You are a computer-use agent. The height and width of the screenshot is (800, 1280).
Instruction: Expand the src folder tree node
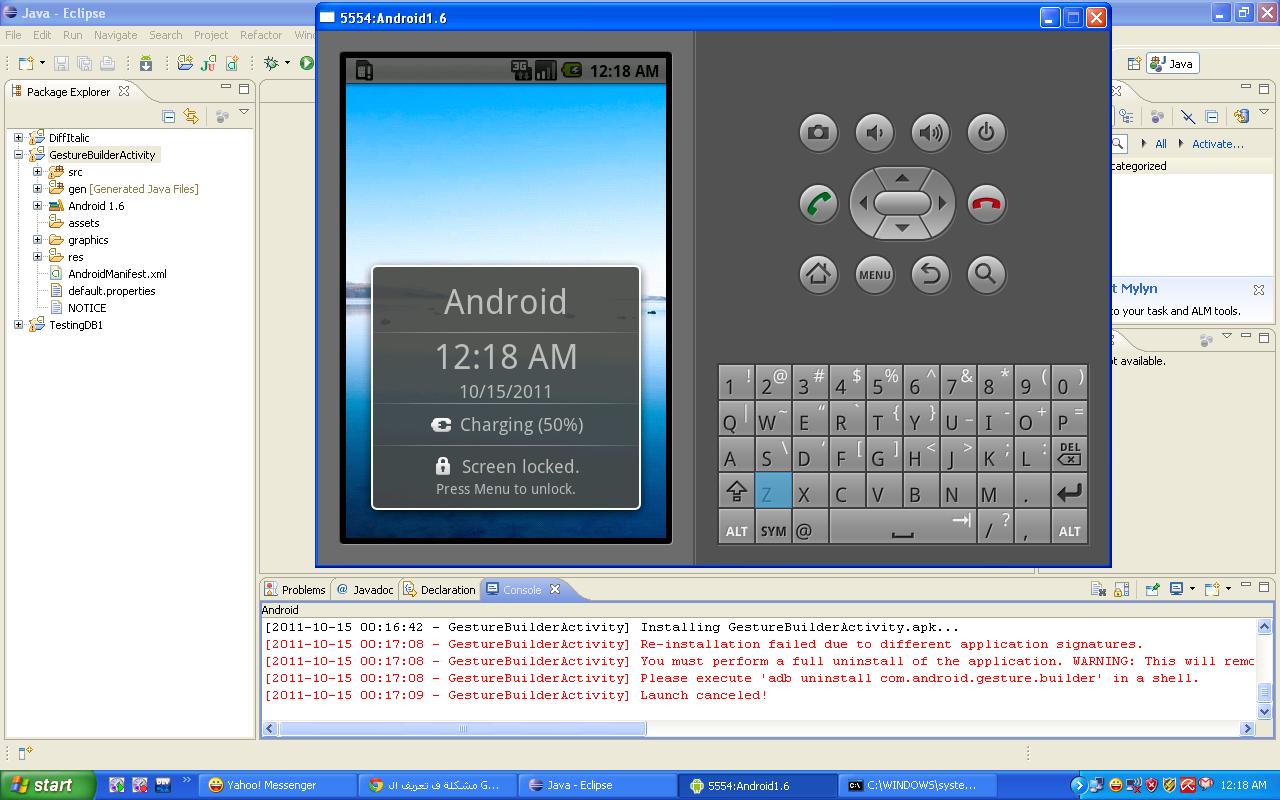coord(37,172)
